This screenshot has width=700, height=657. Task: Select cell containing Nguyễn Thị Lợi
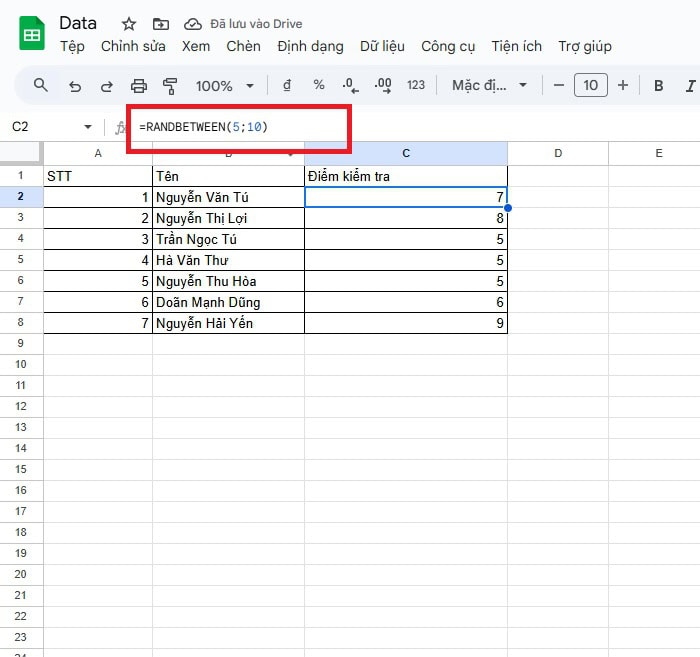tap(228, 218)
